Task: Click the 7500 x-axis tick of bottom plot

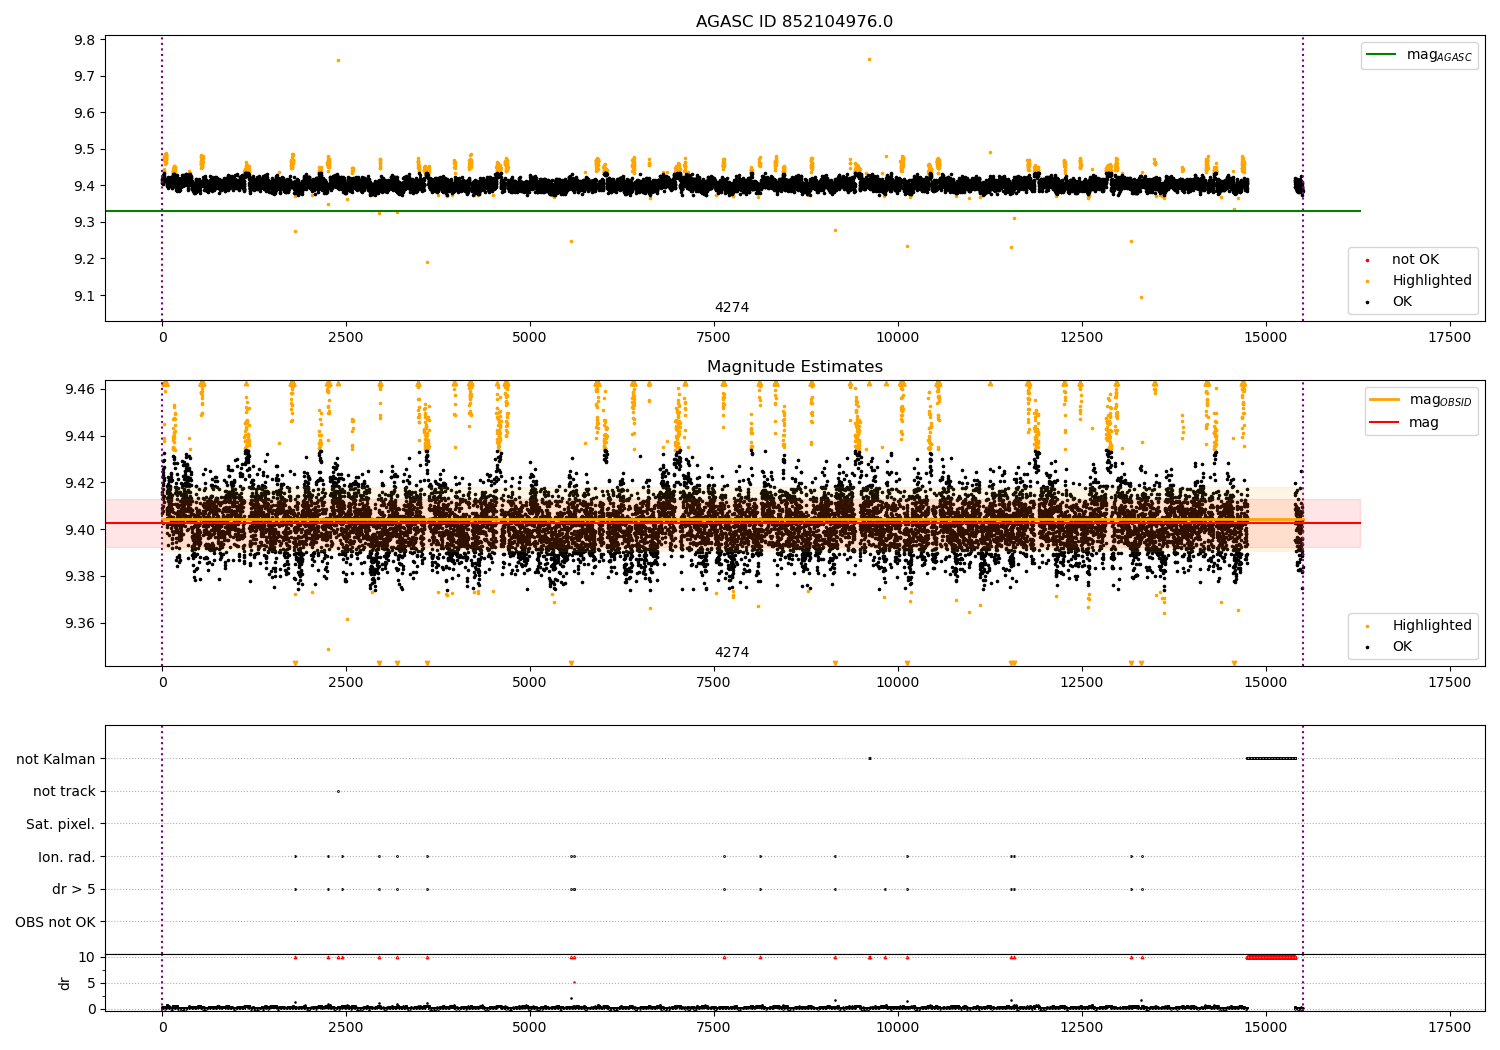Action: (x=713, y=1027)
